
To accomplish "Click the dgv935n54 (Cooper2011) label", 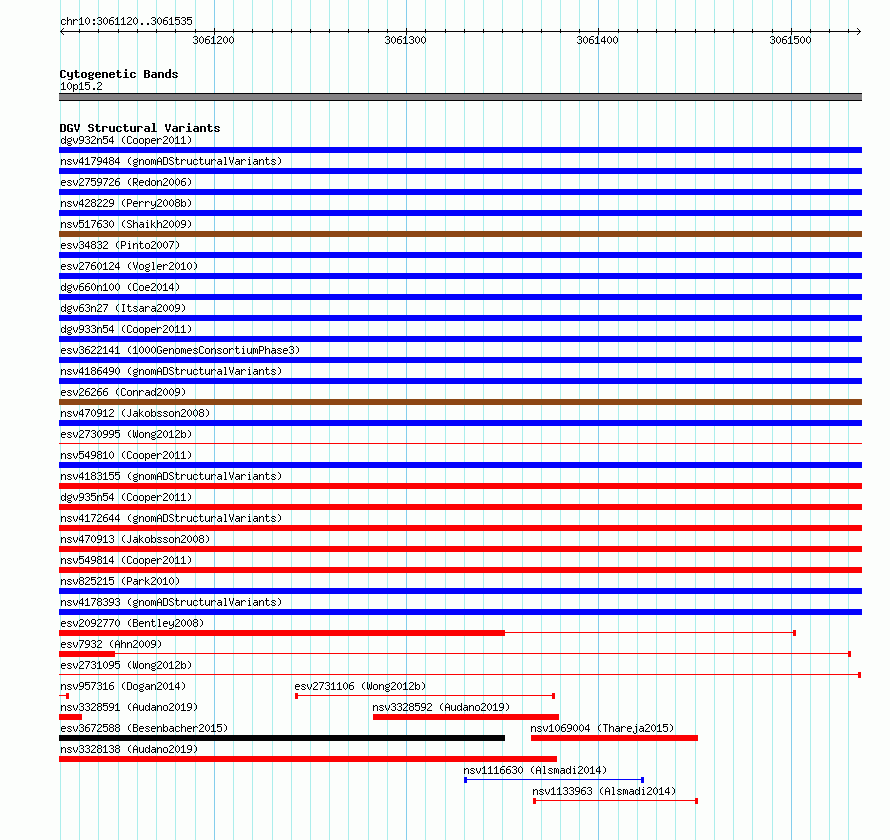I will (x=126, y=497).
